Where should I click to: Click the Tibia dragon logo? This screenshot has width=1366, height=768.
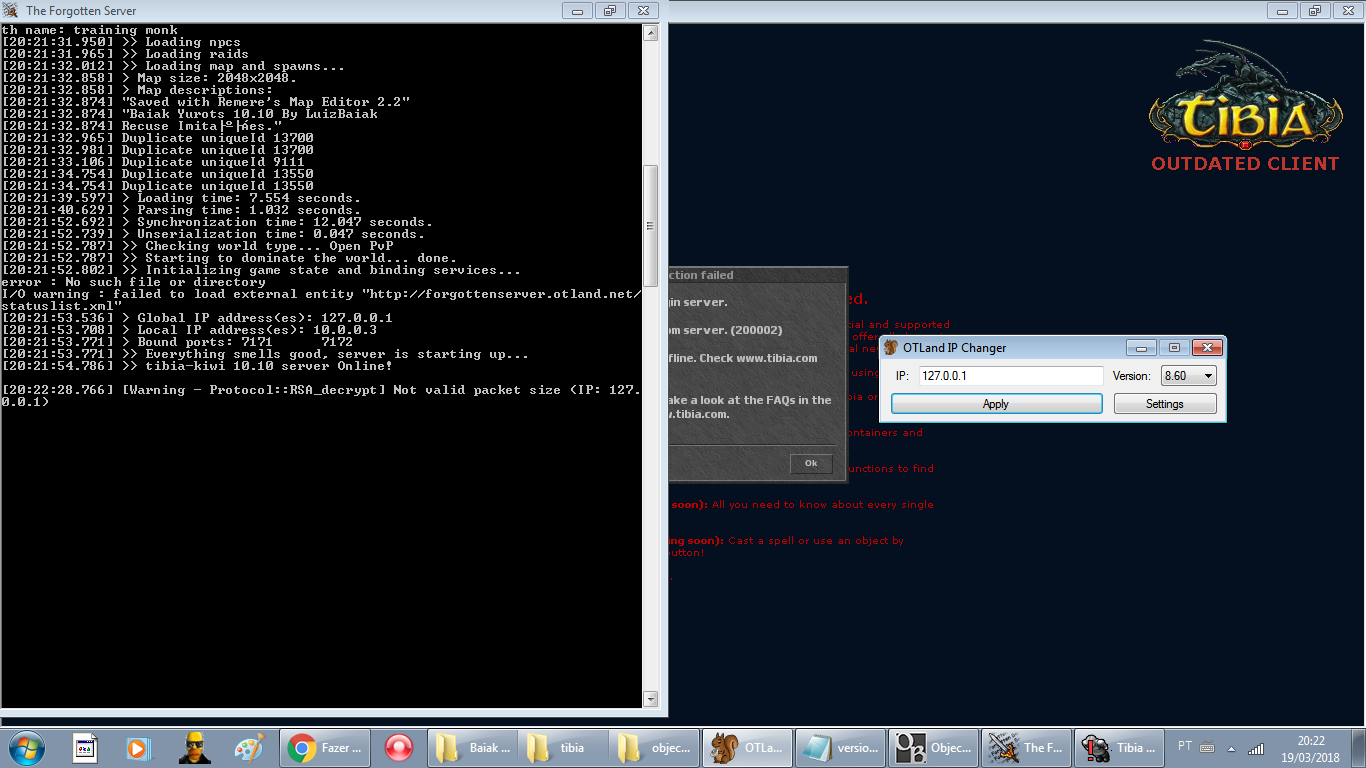click(1246, 95)
